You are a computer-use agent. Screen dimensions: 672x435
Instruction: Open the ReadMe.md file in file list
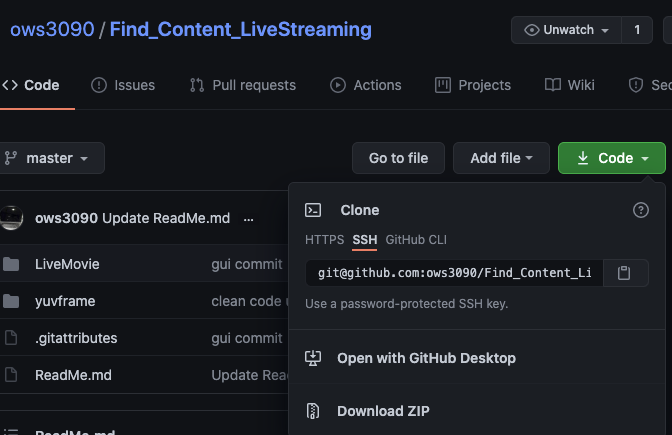73,375
